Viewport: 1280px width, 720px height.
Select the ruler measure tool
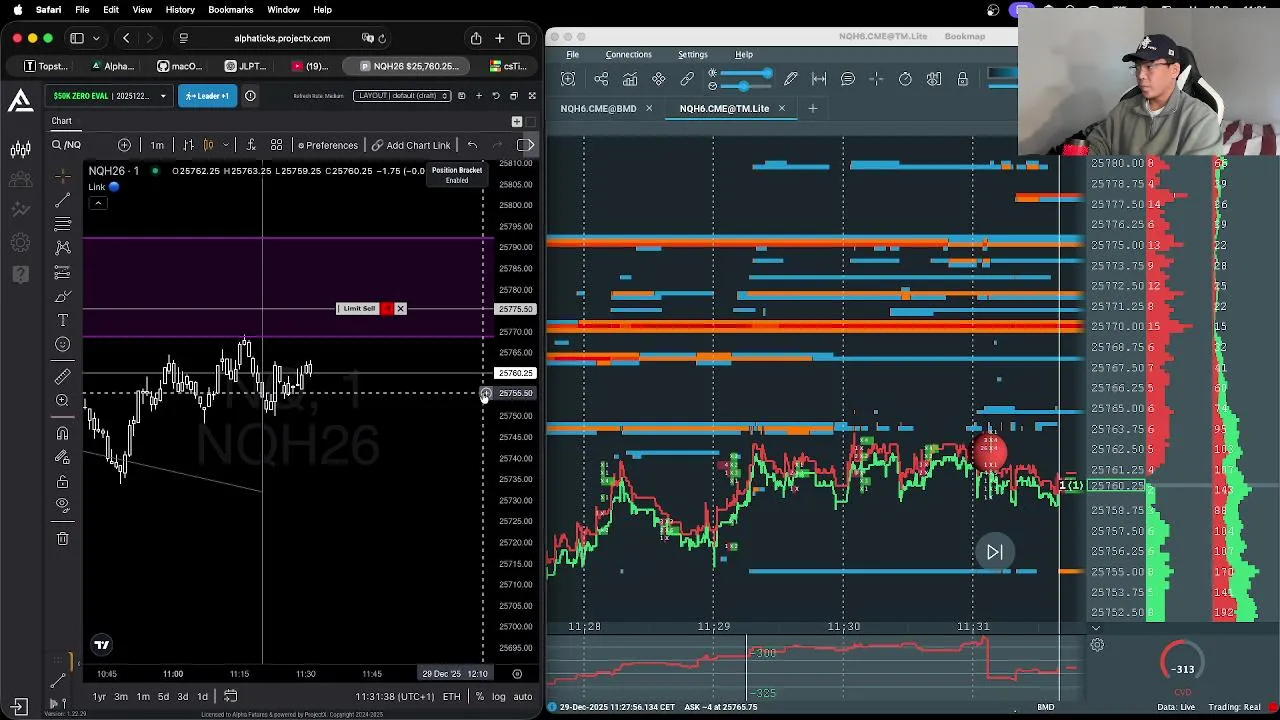click(x=62, y=376)
